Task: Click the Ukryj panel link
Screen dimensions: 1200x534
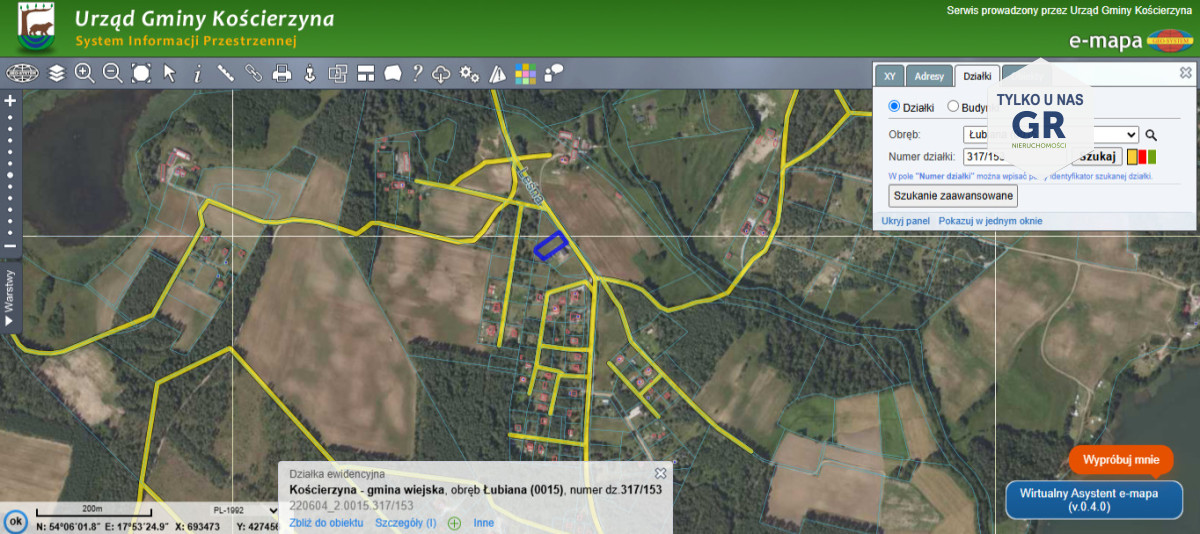Action: click(x=906, y=220)
